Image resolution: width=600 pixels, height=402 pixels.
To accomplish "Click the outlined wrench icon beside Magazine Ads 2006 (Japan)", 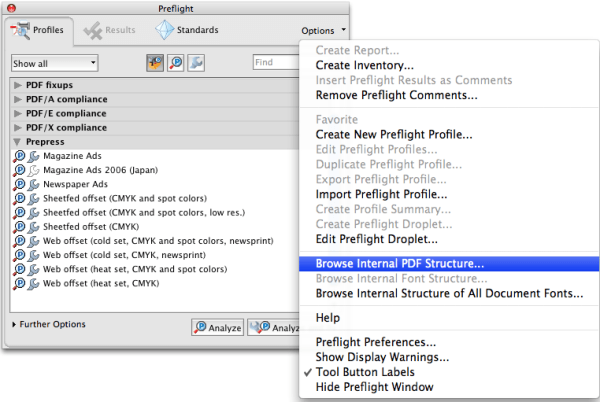I will click(34, 170).
